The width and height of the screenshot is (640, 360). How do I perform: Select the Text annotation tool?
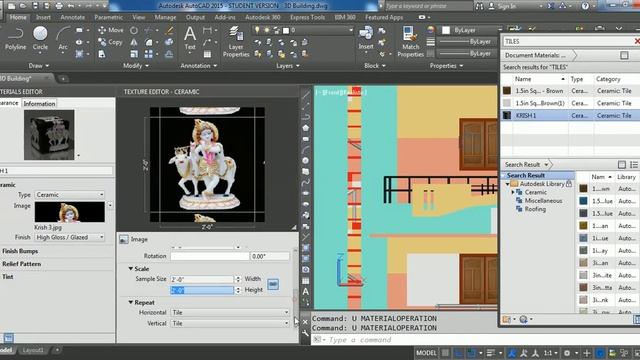click(190, 38)
